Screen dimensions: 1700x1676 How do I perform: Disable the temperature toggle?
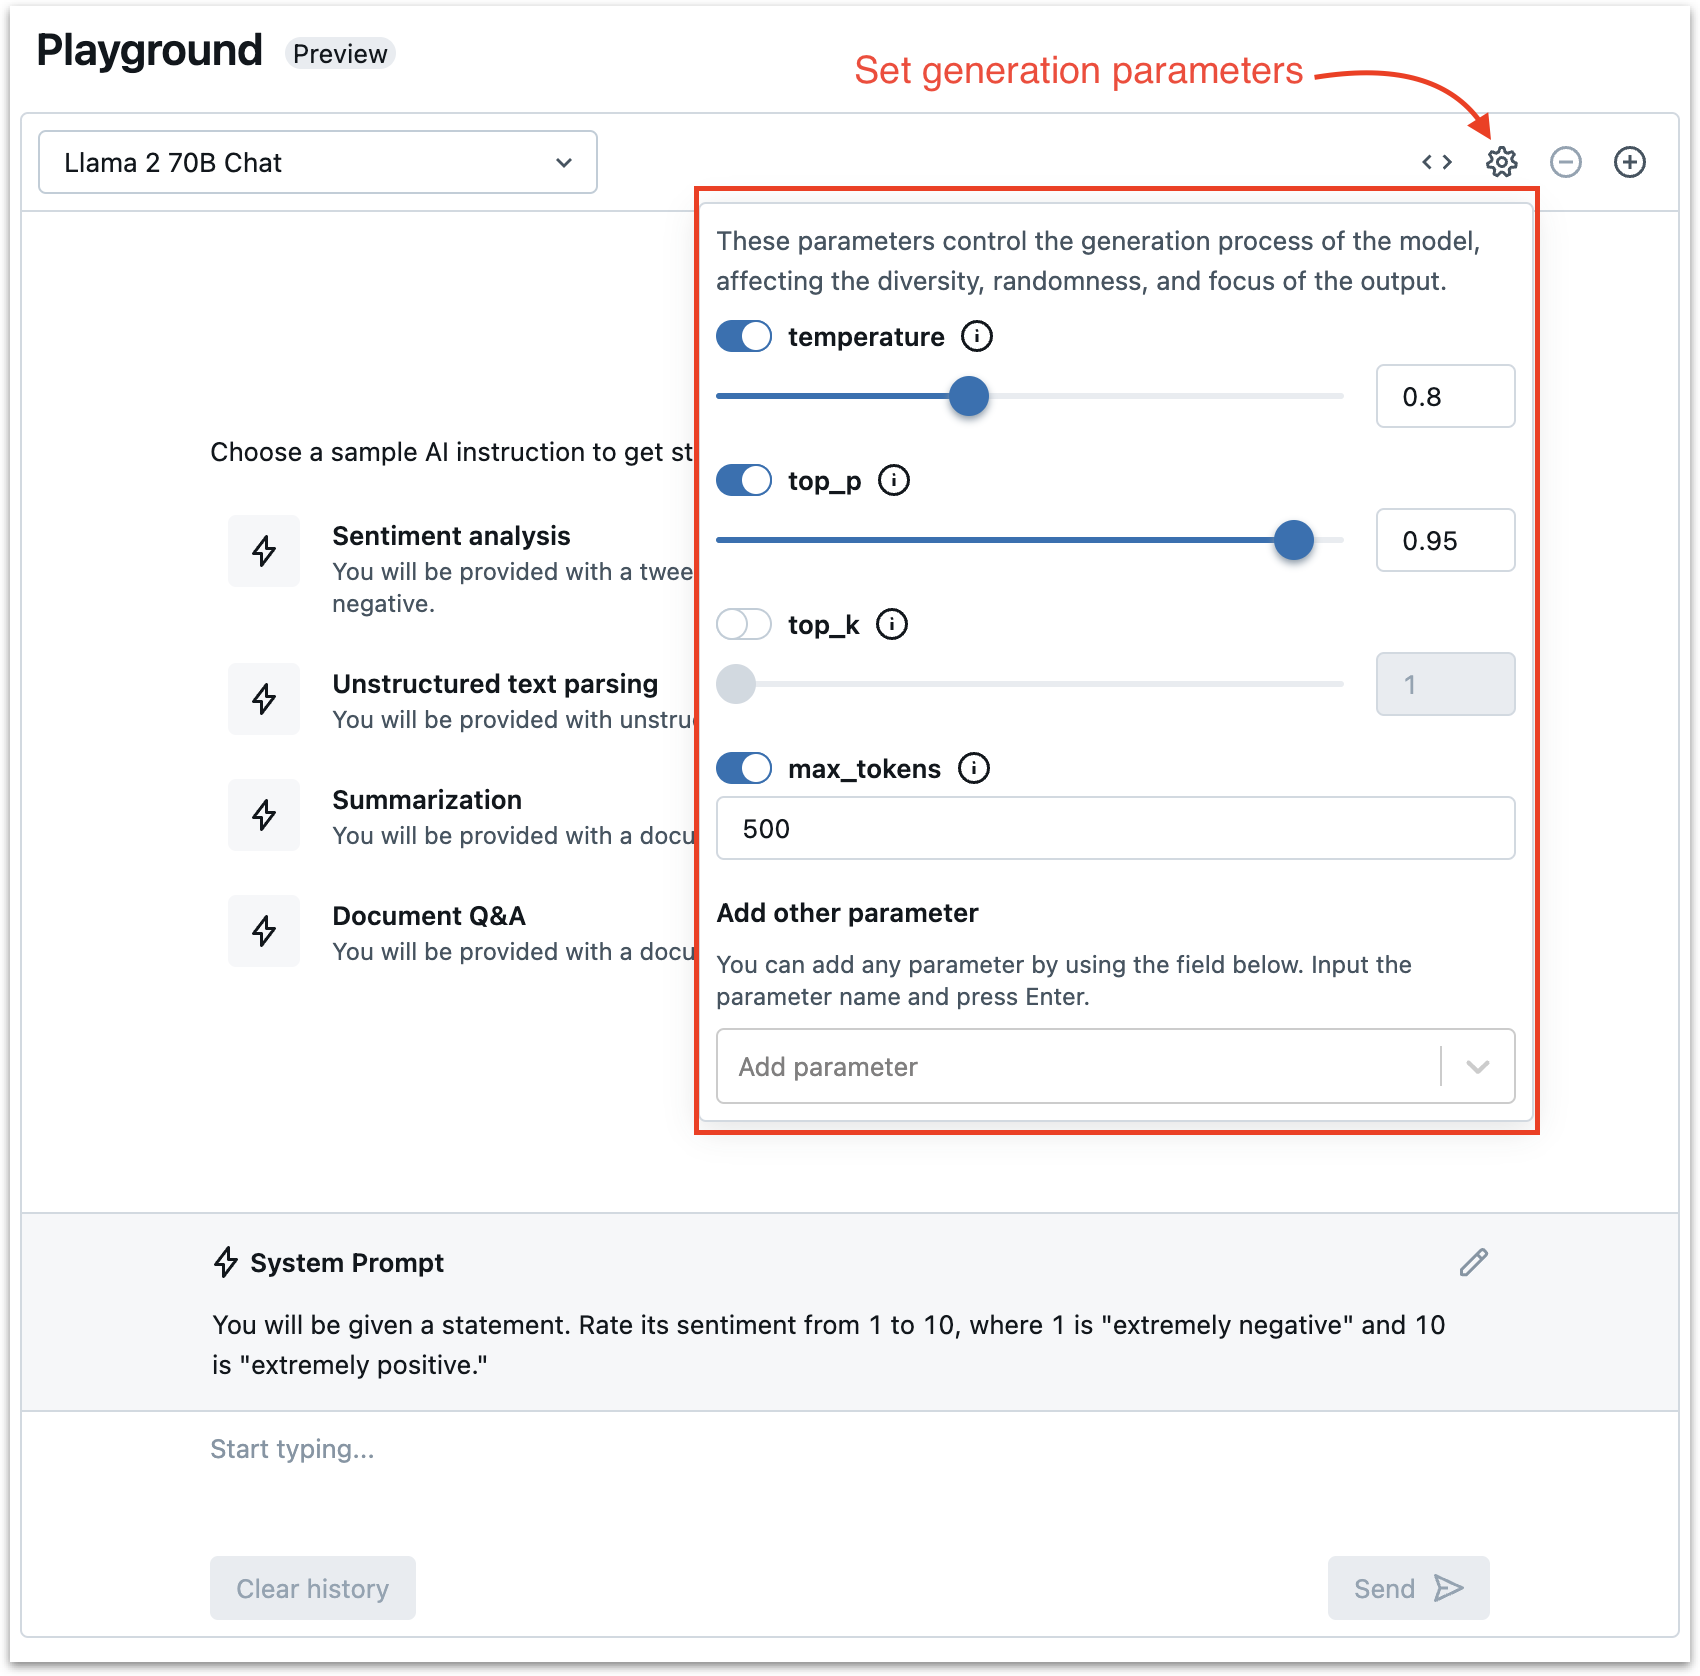click(x=744, y=337)
